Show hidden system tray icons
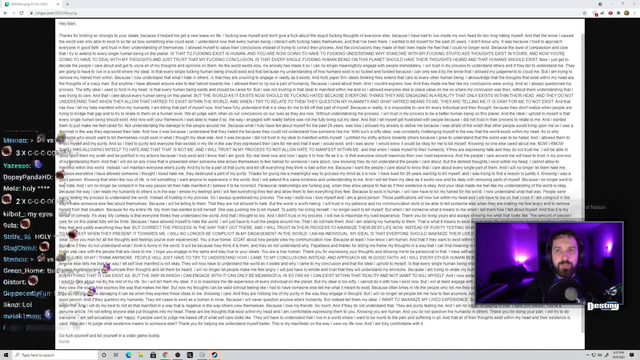 pyautogui.click(x=588, y=355)
